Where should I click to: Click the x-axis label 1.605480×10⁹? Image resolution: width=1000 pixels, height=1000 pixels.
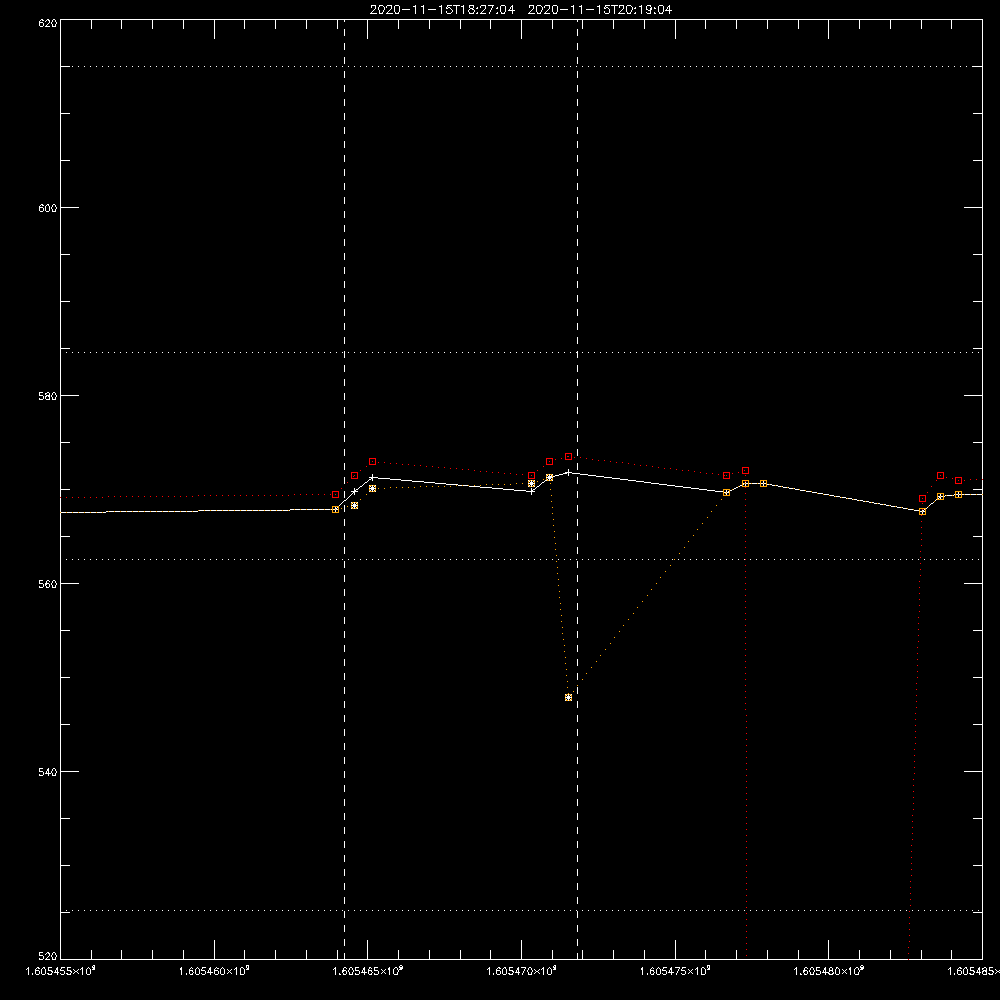(x=829, y=971)
